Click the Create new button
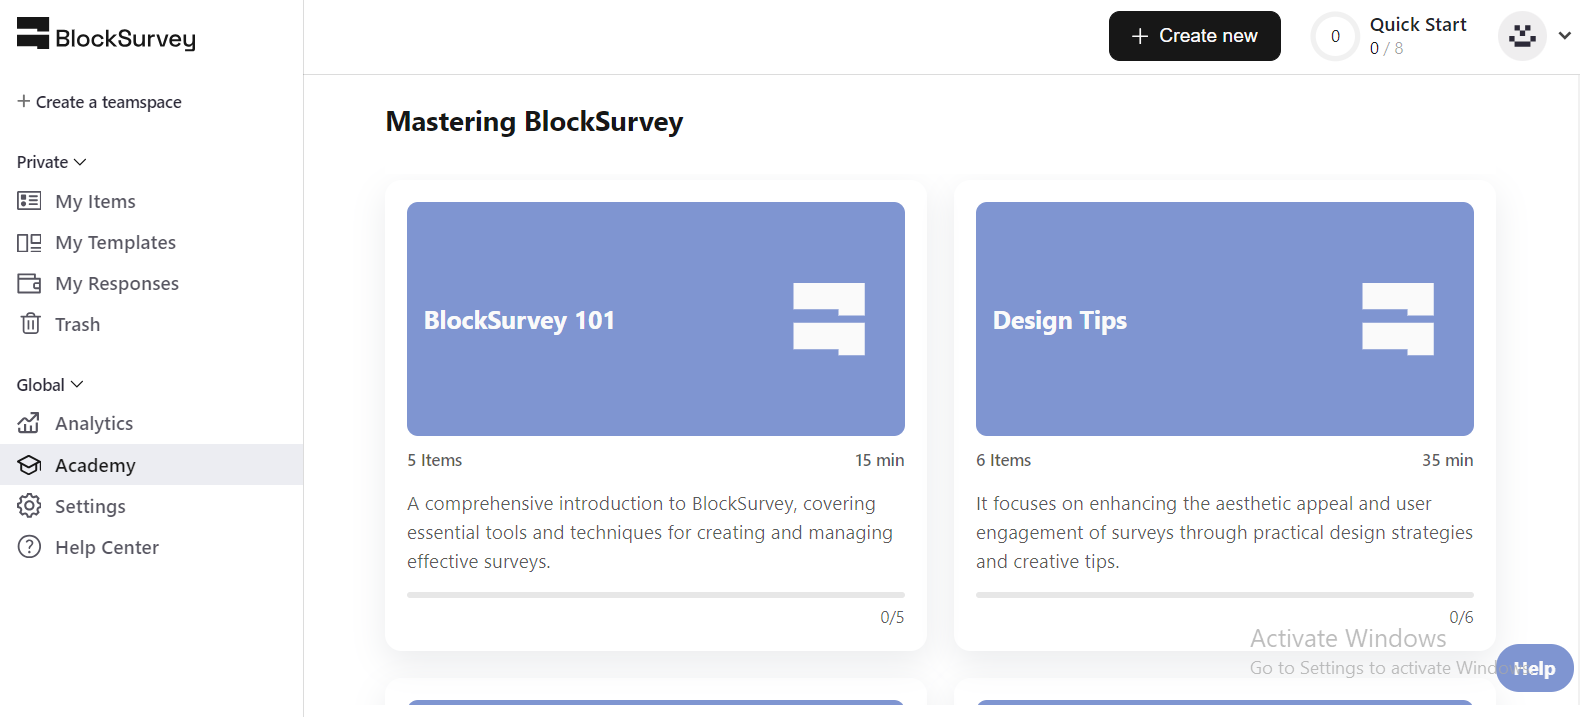Viewport: 1580px width, 717px height. click(x=1194, y=36)
